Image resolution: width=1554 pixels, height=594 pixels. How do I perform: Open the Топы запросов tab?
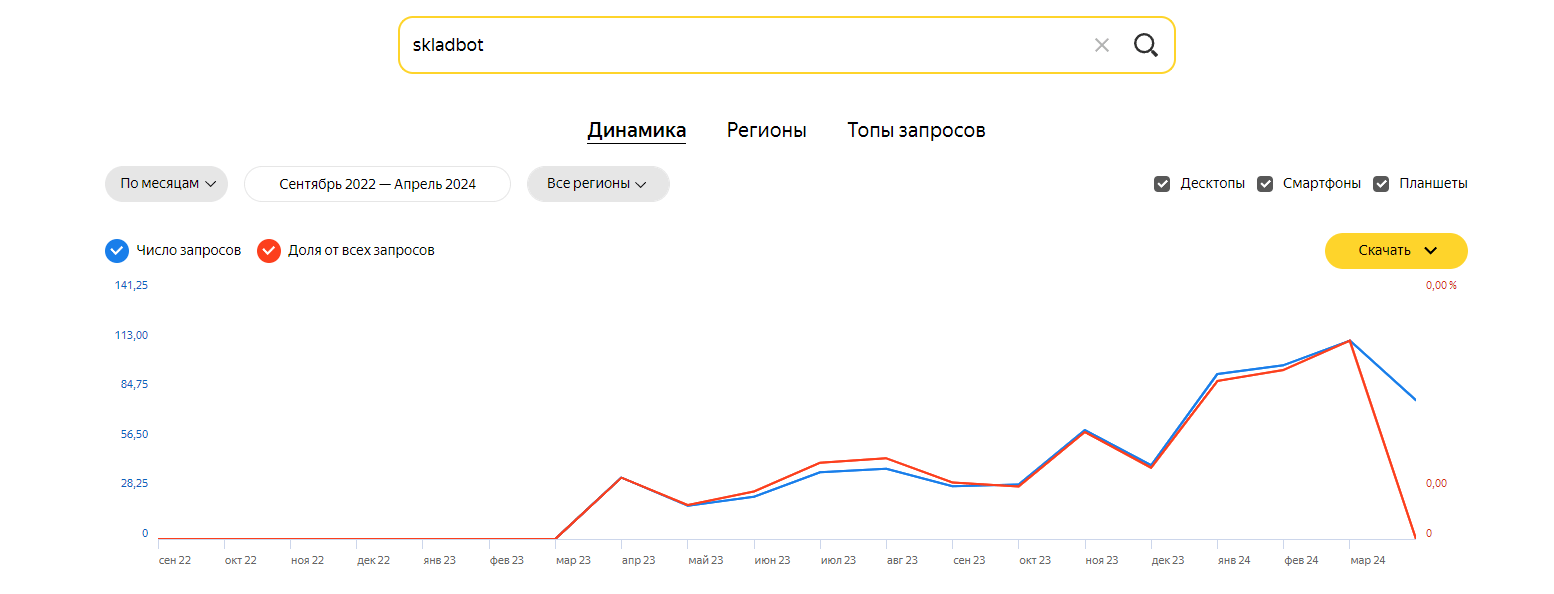click(916, 130)
